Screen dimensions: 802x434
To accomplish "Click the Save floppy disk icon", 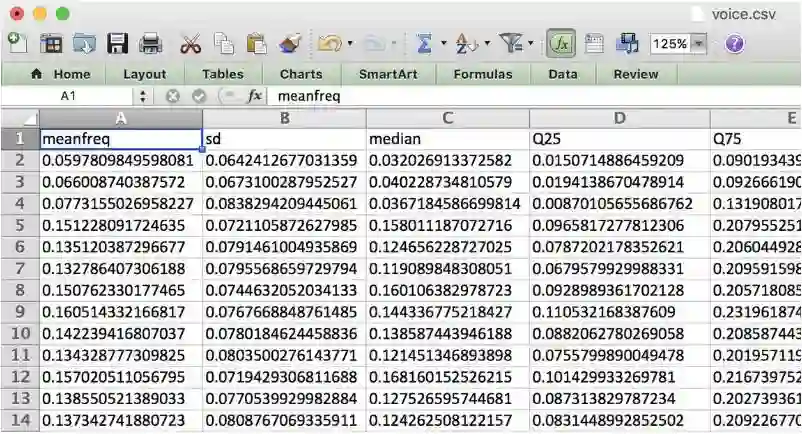I will [117, 44].
